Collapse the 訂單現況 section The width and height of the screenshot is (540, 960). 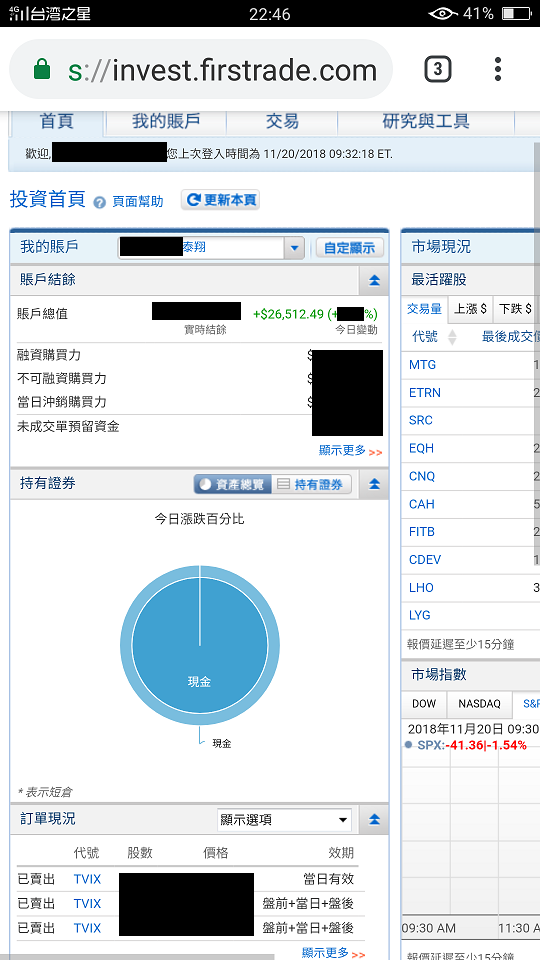375,819
